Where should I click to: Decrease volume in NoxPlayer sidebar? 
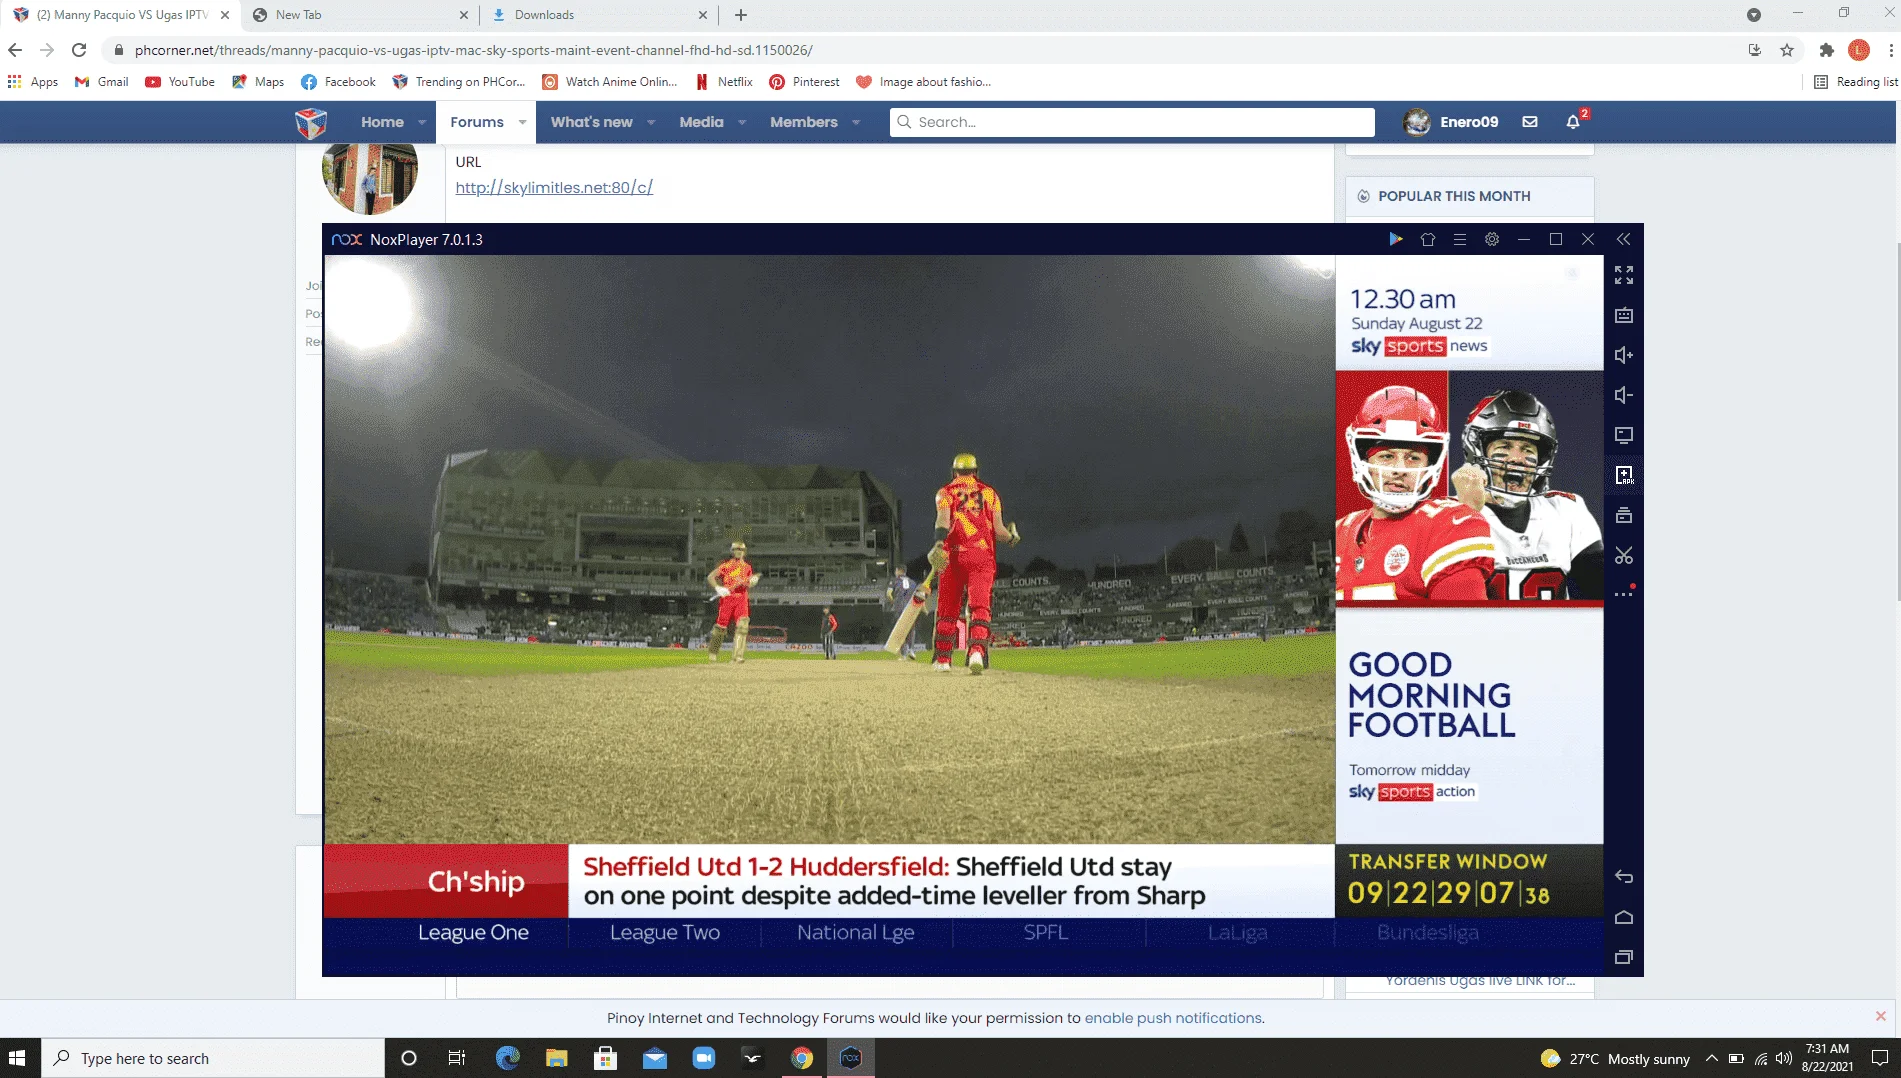1624,395
